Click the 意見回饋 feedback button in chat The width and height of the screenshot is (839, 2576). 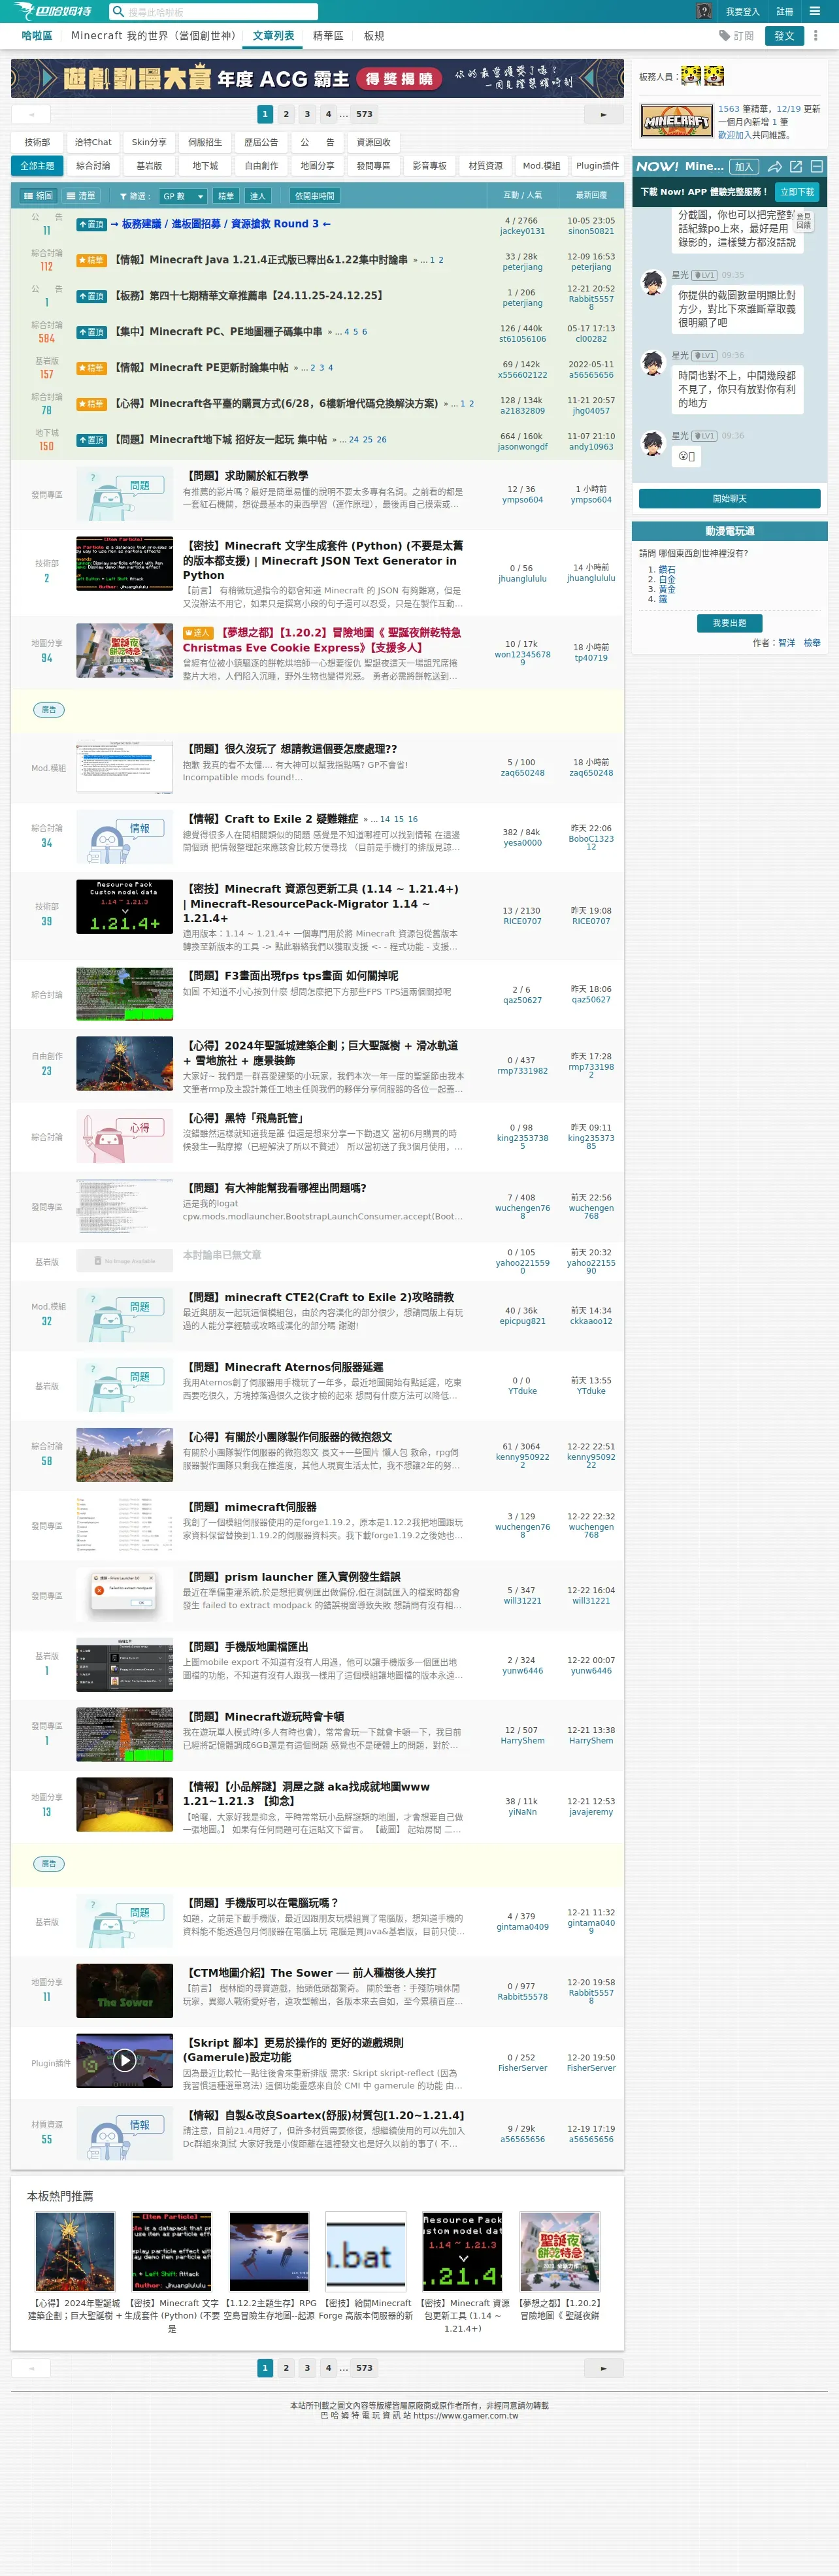point(803,221)
